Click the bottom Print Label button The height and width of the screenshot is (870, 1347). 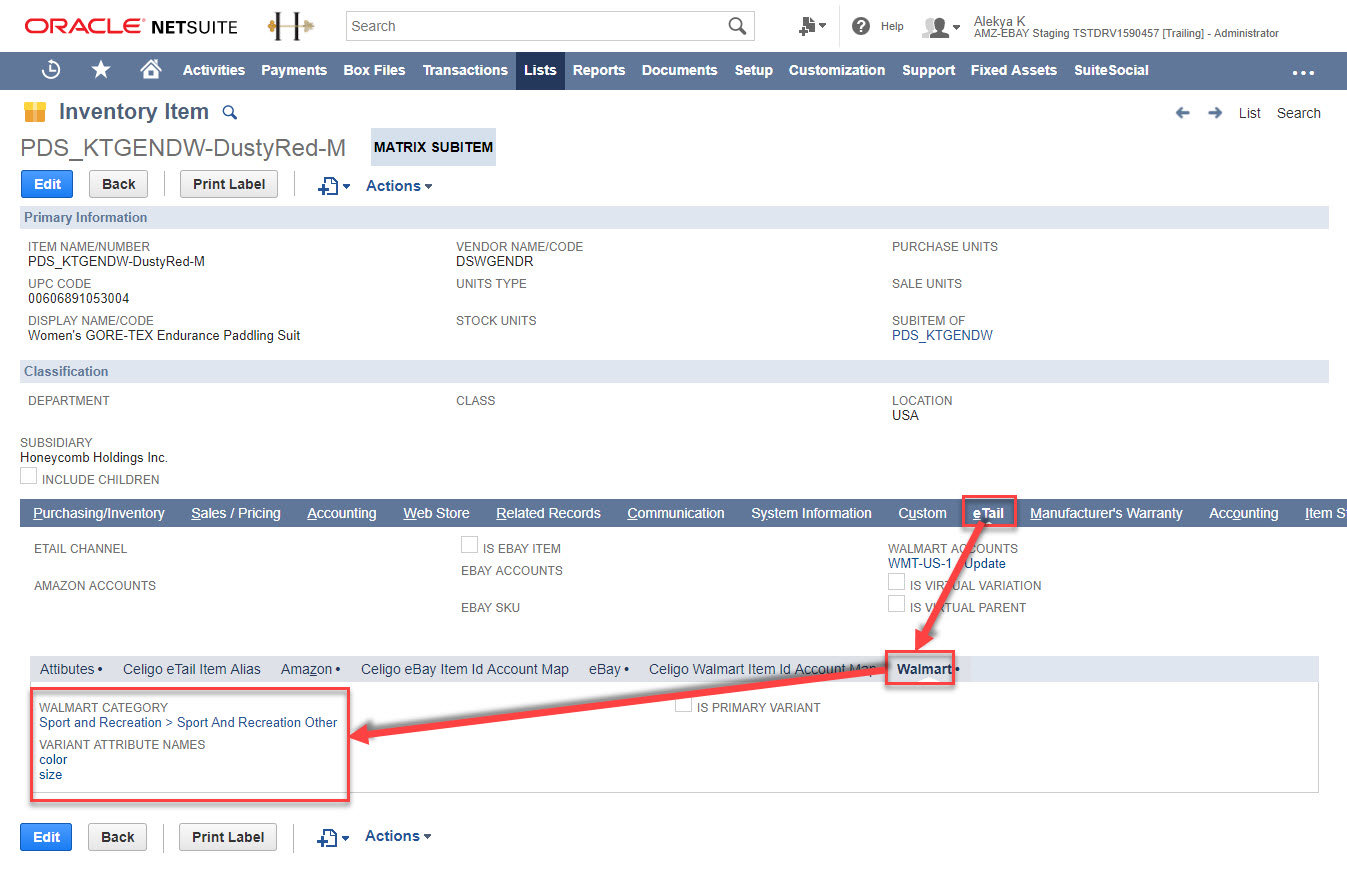click(228, 837)
